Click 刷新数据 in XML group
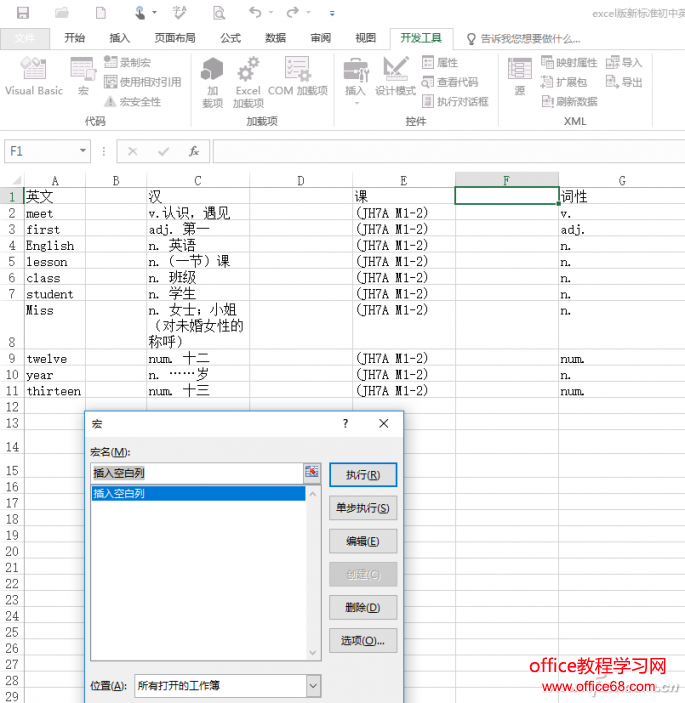Viewport: 685px width, 703px height. (x=569, y=102)
